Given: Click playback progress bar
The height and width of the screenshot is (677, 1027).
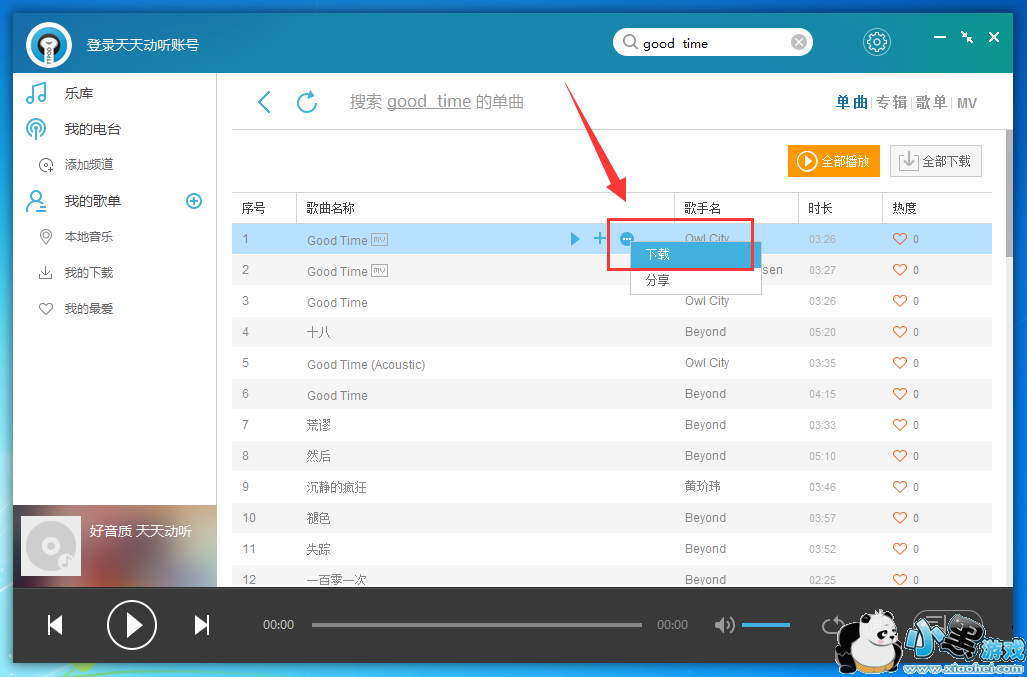Looking at the screenshot, I should click(477, 625).
